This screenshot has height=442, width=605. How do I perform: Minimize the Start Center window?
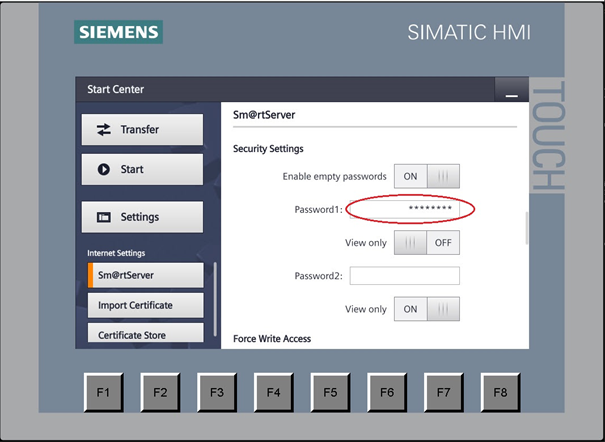click(512, 90)
